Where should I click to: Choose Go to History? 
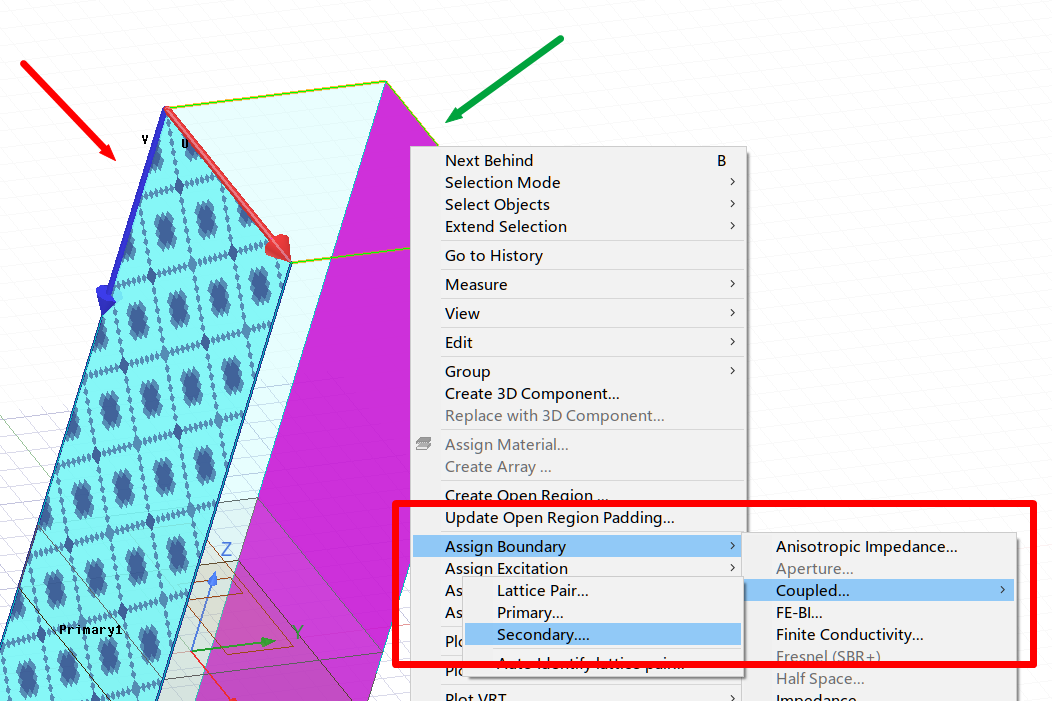pyautogui.click(x=578, y=256)
